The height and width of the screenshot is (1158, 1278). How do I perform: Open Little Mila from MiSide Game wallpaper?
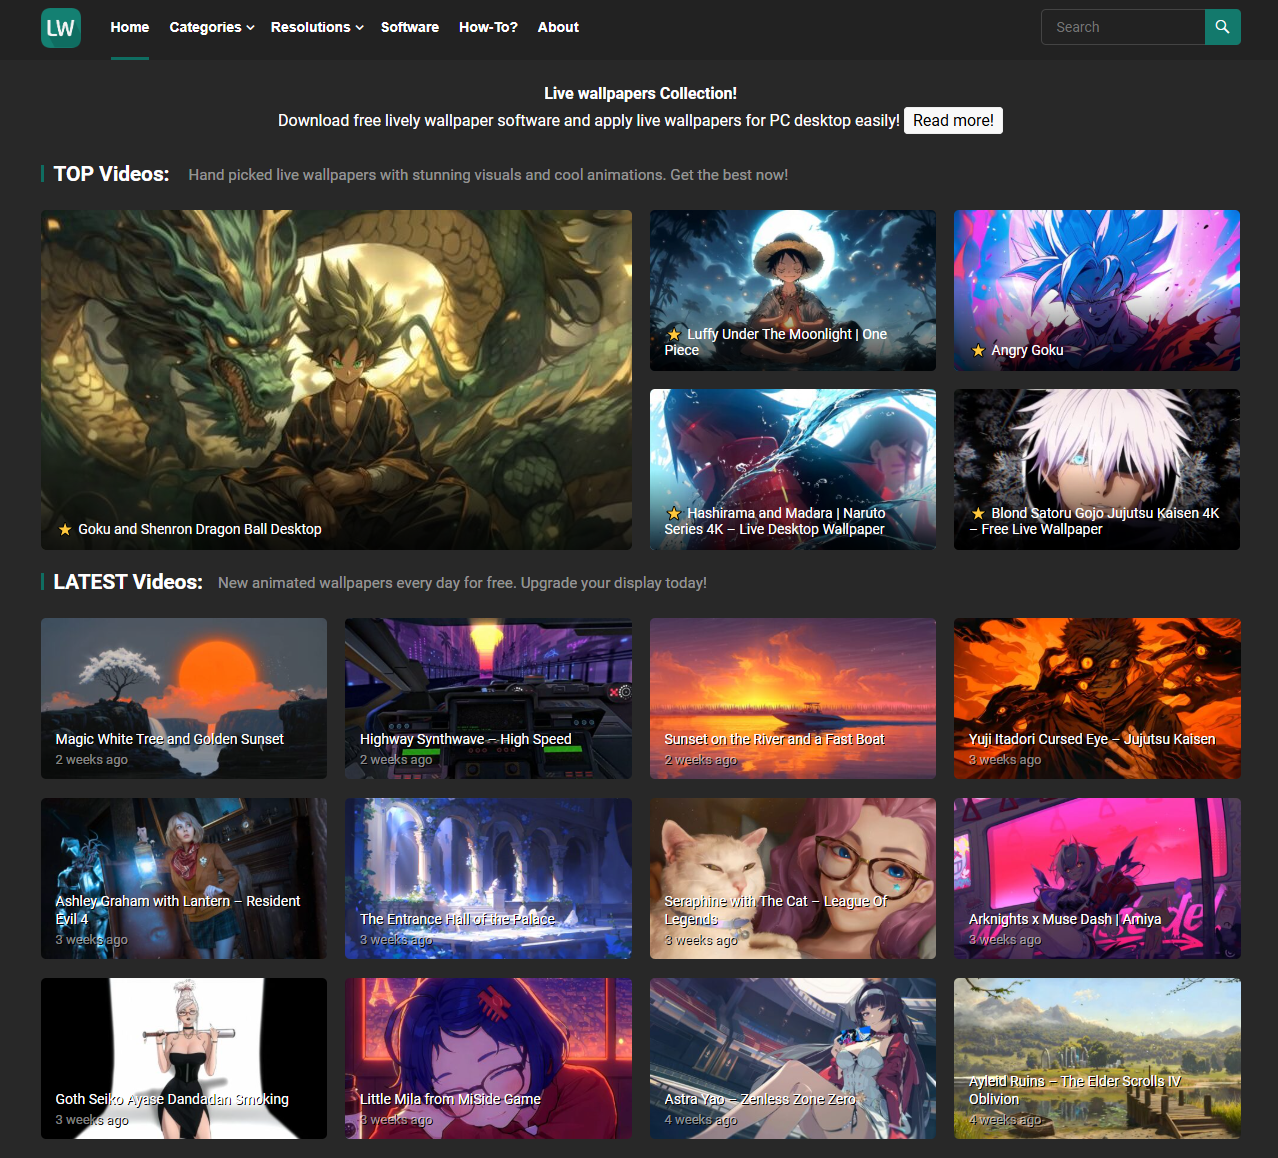[x=488, y=1058]
